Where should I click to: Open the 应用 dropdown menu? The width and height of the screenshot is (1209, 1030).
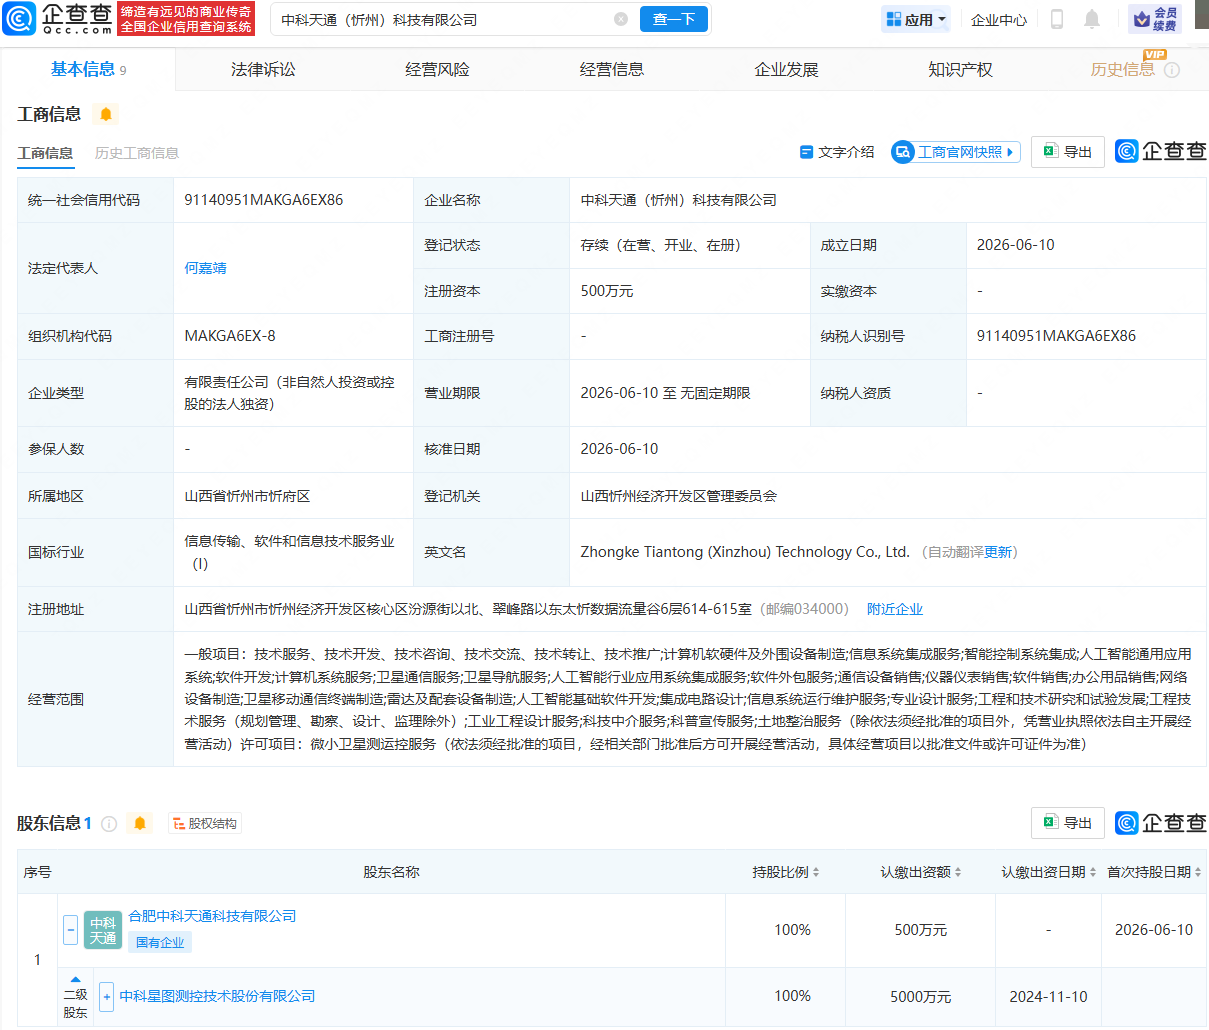click(x=916, y=19)
